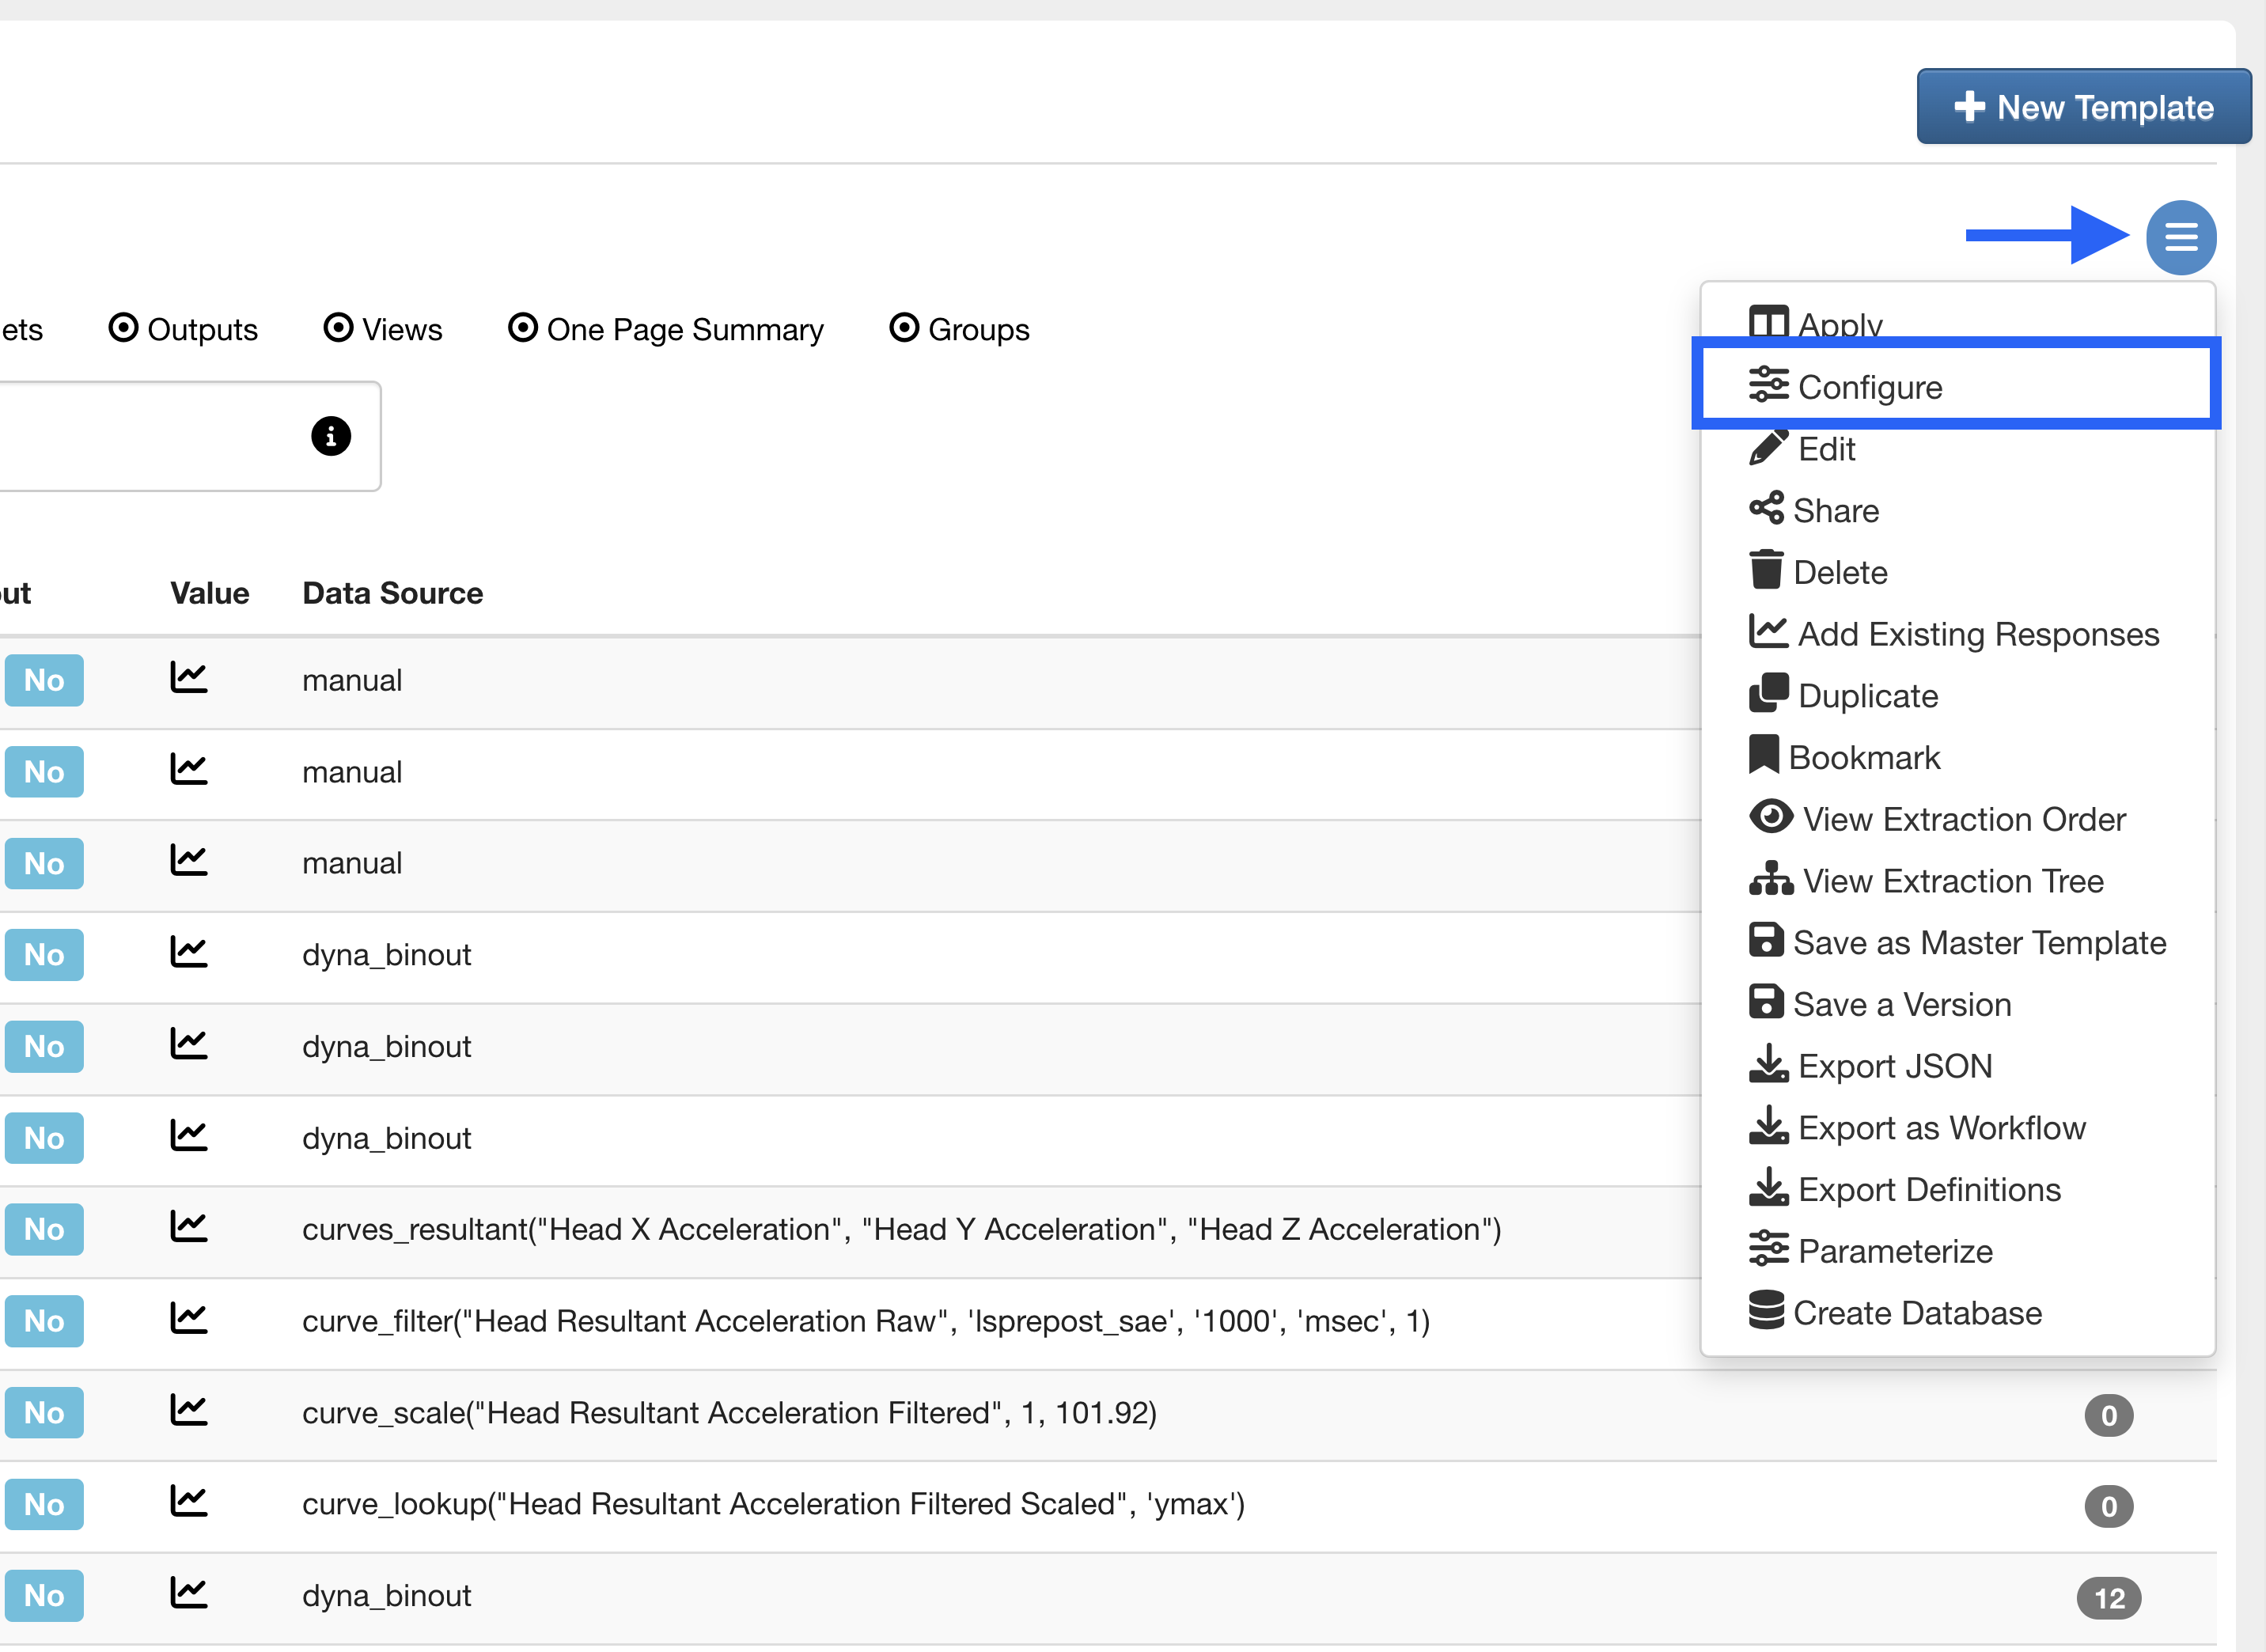The width and height of the screenshot is (2266, 1652).
Task: Click the database icon for Create Database
Action: pyautogui.click(x=1766, y=1311)
